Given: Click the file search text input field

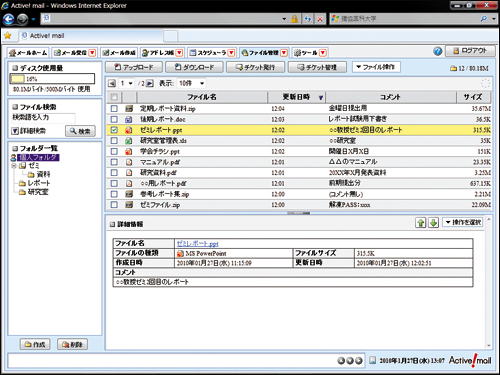Looking at the screenshot, I should click(x=43, y=118).
